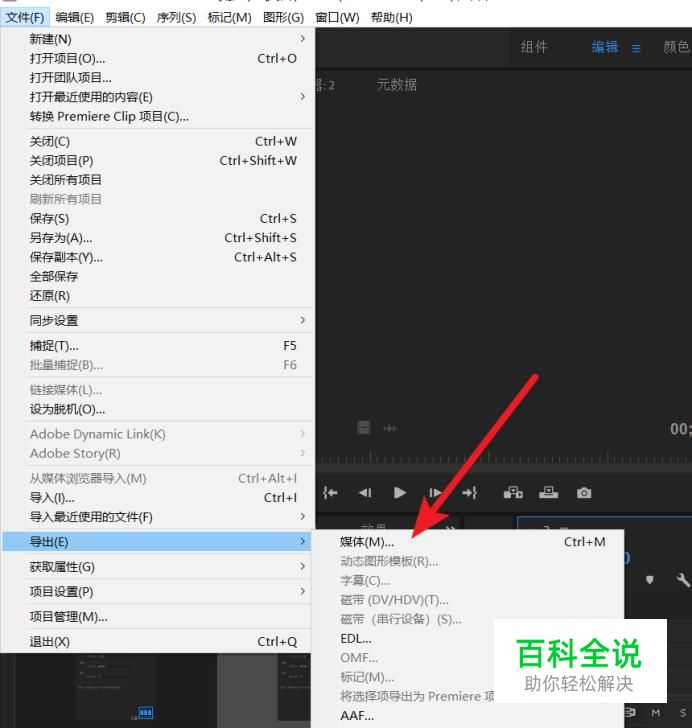Choose 保存(S) in File menu
This screenshot has width=692, height=728.
click(157, 218)
